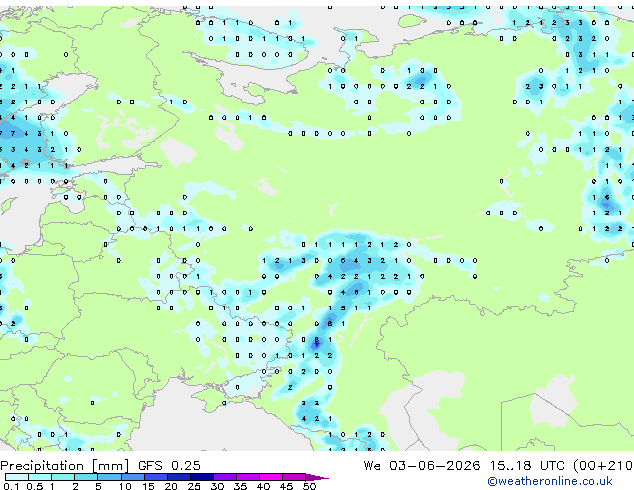634x490 pixels.
Task: Click the legend value '45'
Action: coord(287,486)
